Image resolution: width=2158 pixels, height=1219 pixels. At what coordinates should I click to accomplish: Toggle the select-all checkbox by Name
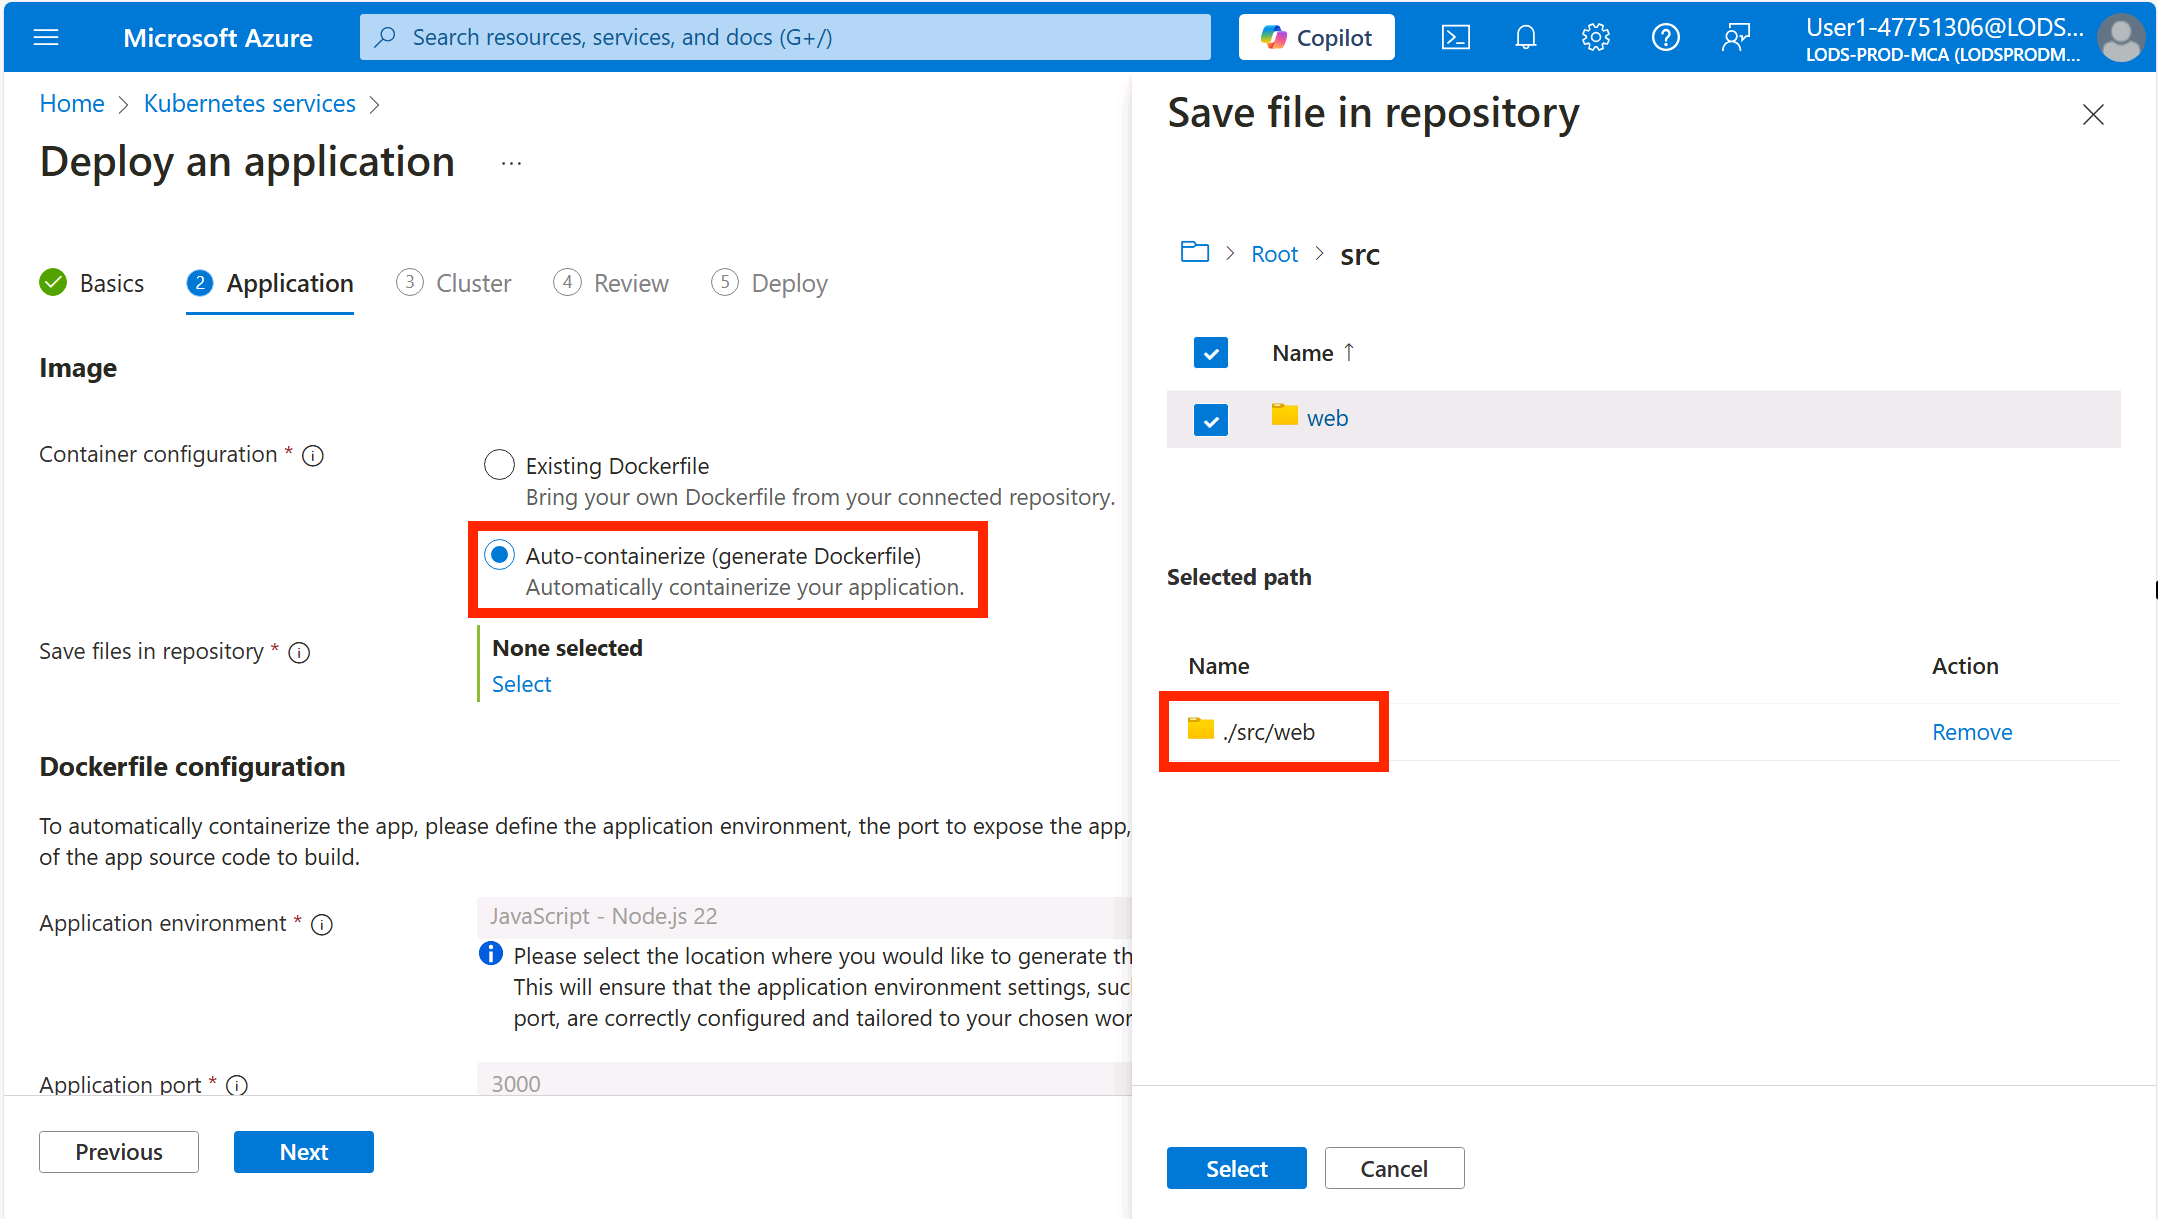pos(1211,353)
